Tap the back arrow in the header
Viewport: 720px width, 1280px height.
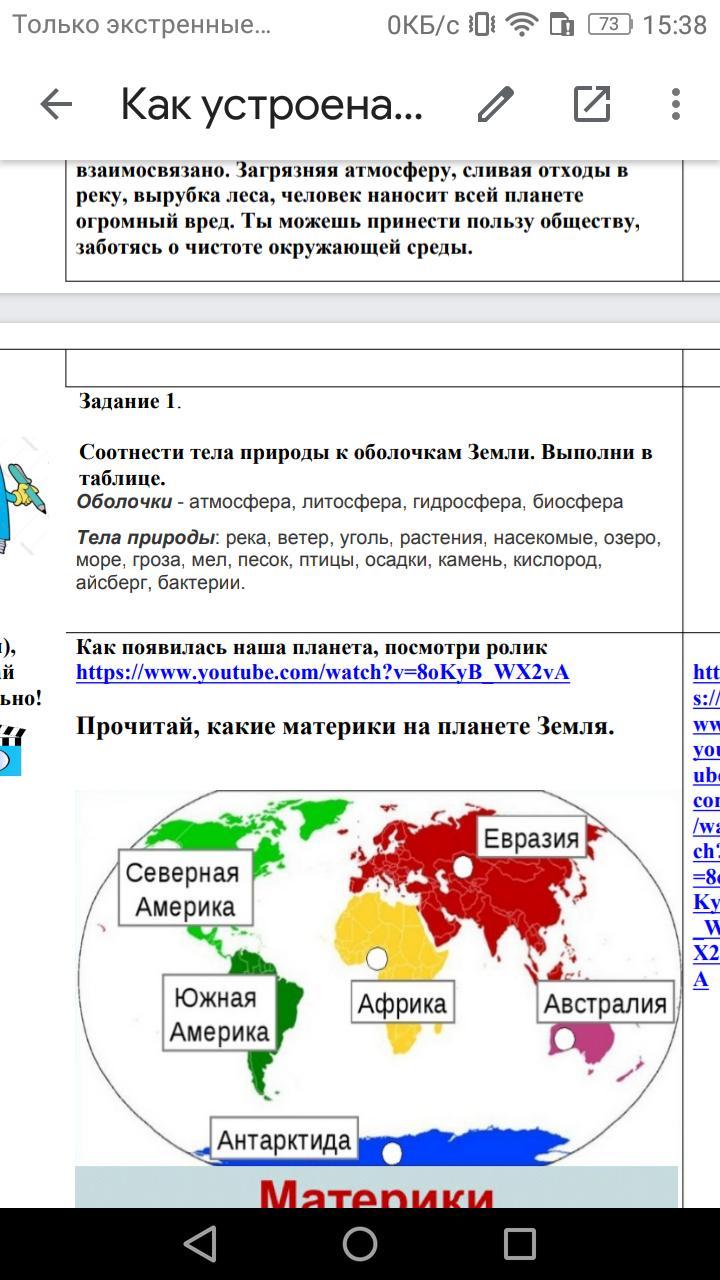pyautogui.click(x=56, y=104)
